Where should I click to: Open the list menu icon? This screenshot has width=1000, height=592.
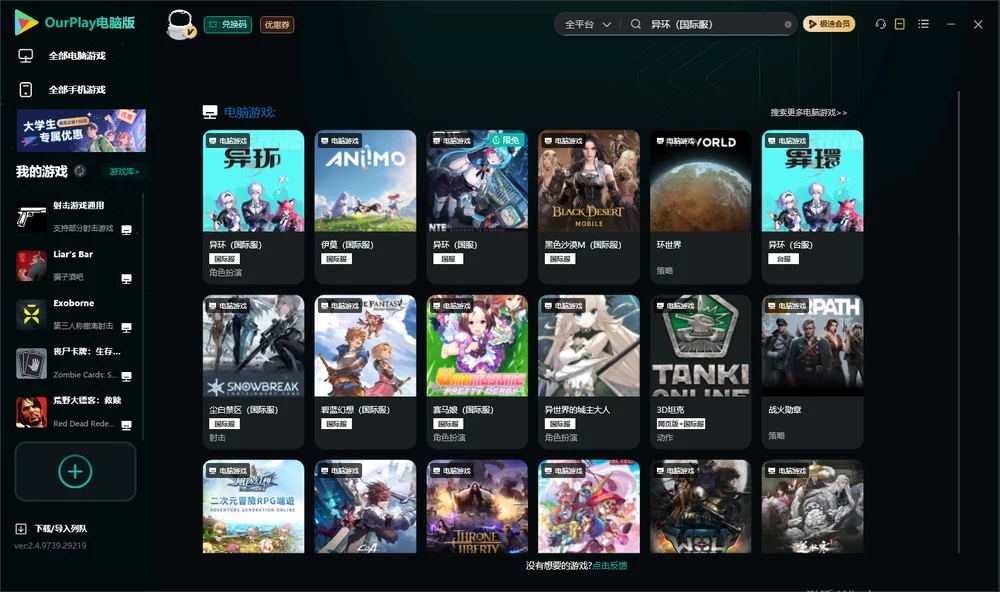tap(923, 24)
